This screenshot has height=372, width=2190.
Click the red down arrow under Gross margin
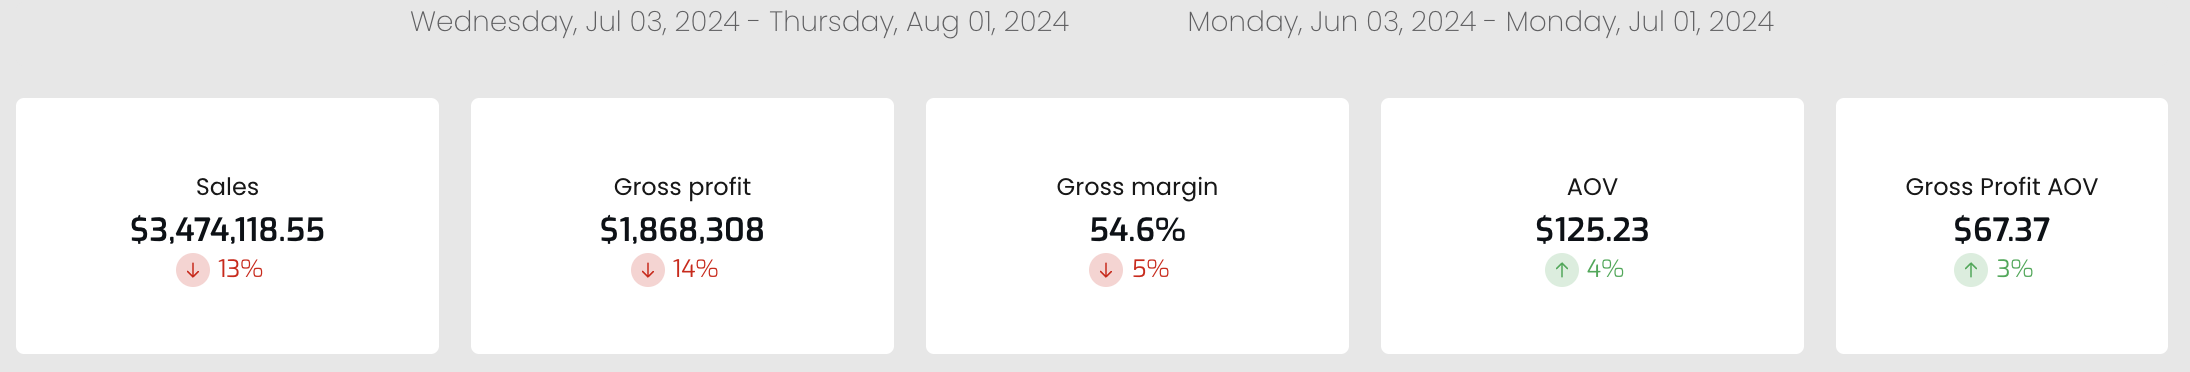pos(1106,270)
